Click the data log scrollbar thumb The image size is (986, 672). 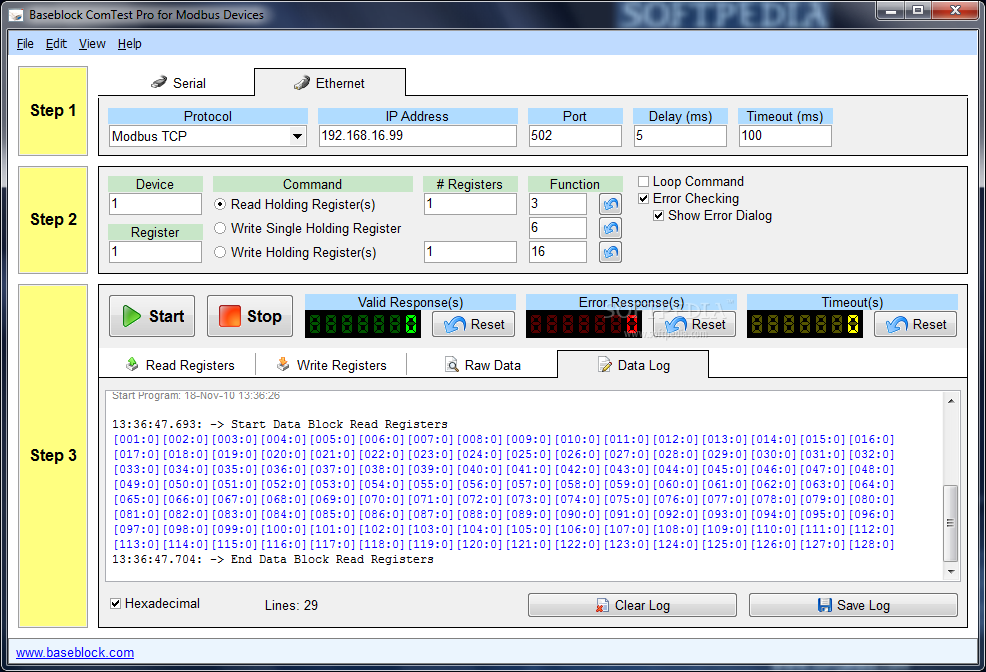[951, 523]
